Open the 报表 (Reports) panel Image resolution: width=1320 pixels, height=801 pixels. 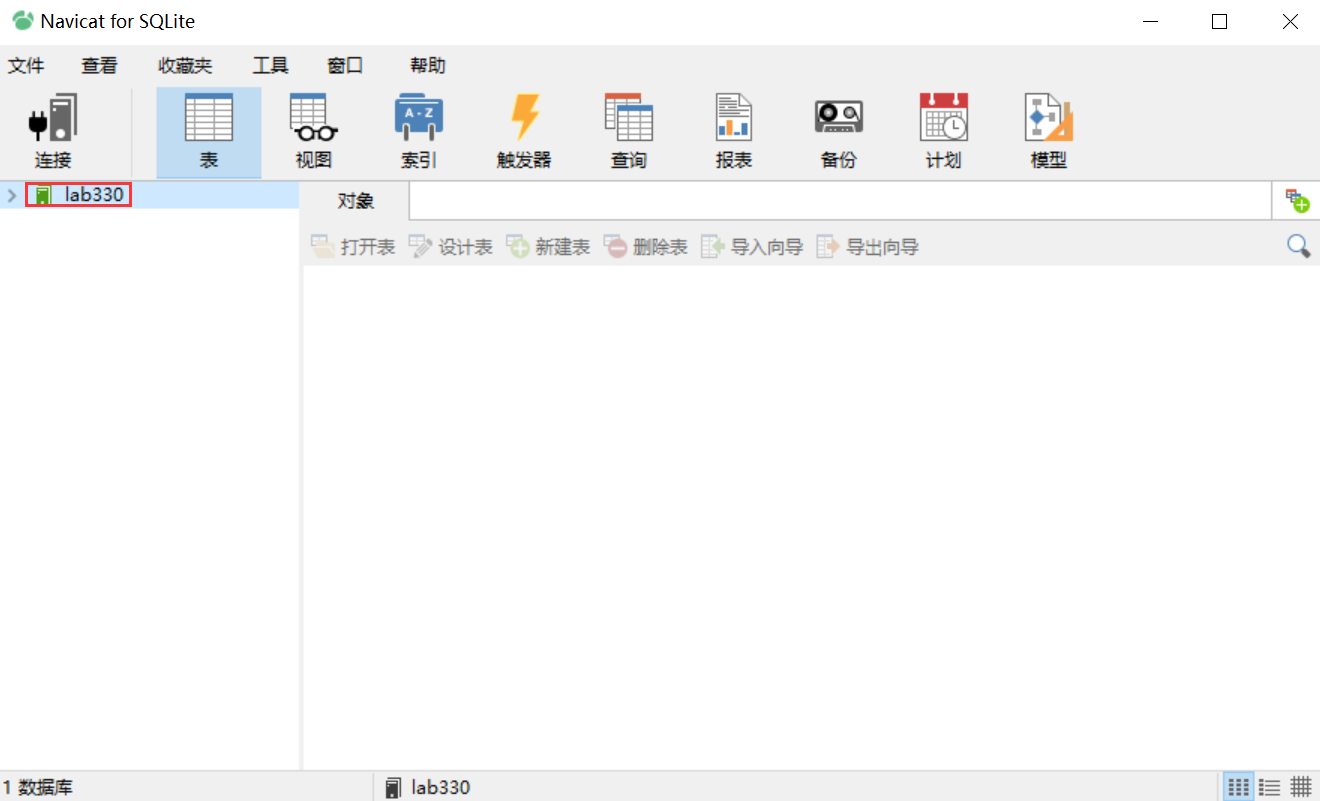click(x=733, y=130)
